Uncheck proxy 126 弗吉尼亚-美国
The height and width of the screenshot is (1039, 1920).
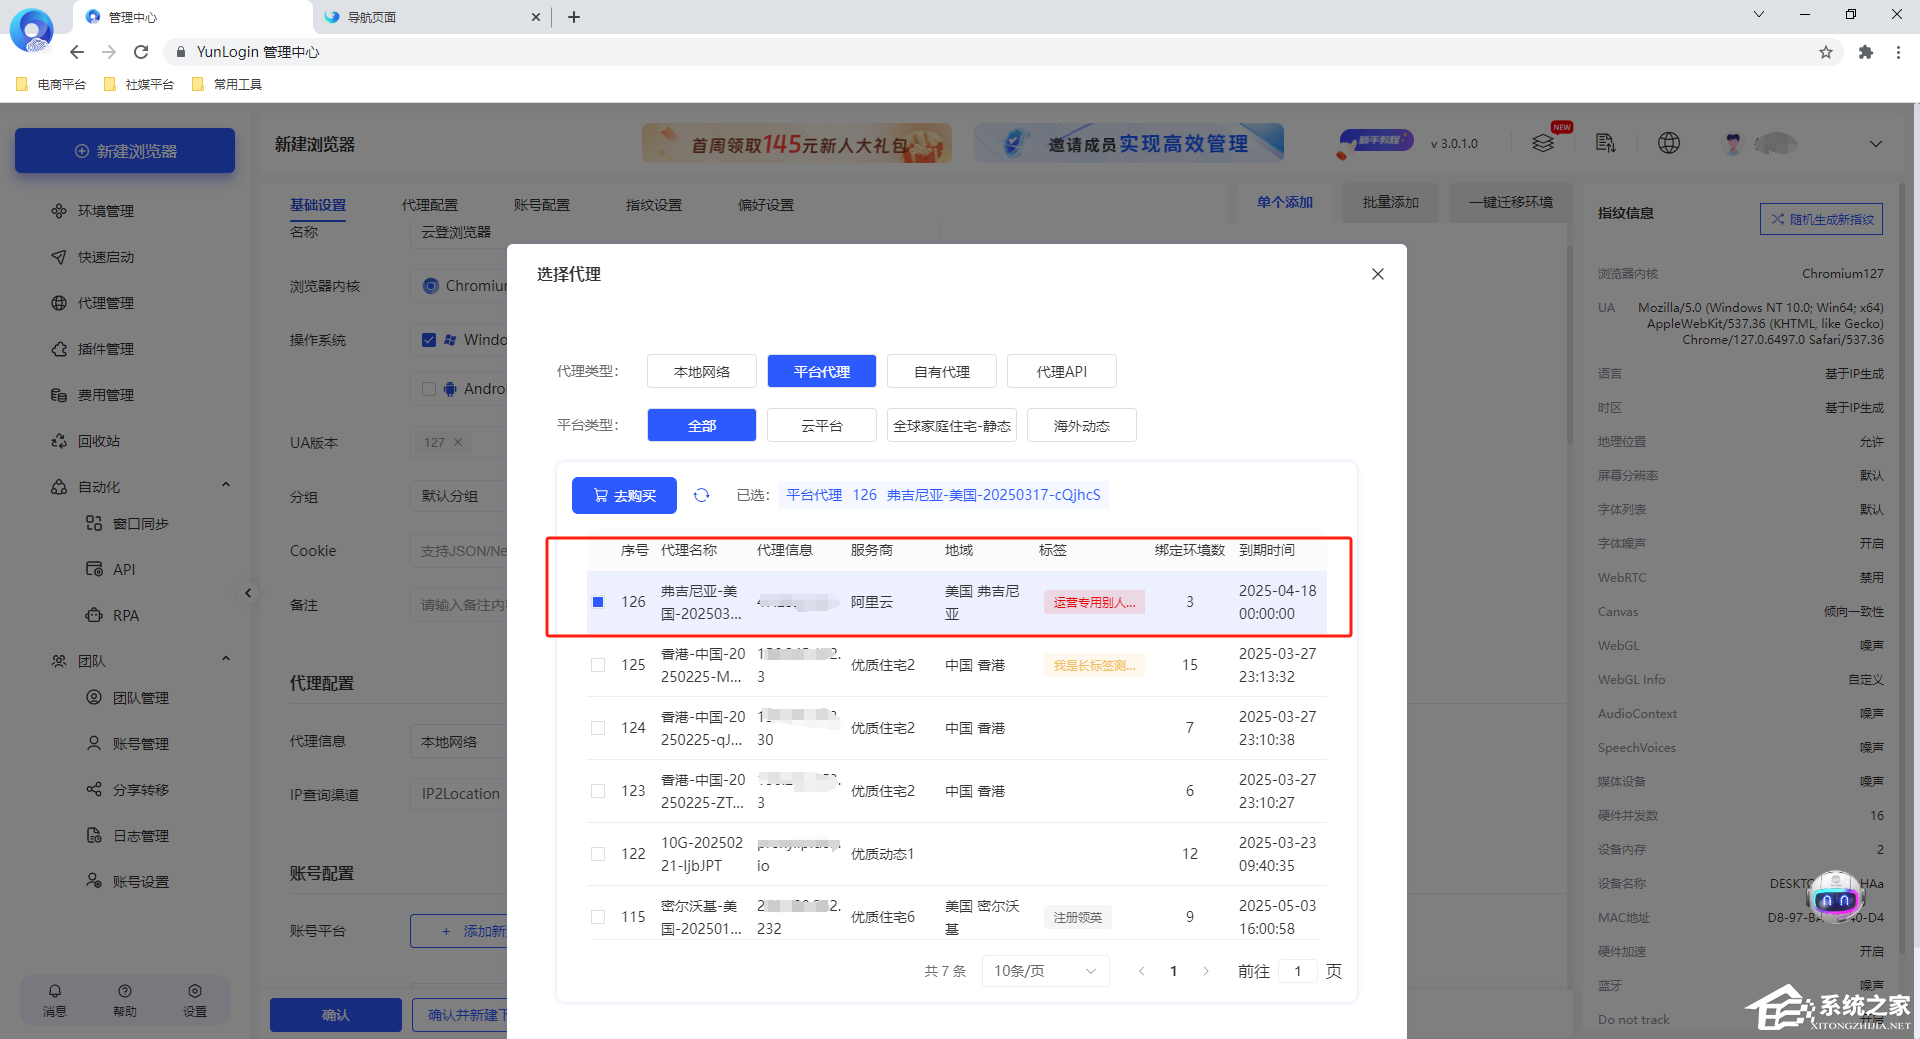[598, 602]
